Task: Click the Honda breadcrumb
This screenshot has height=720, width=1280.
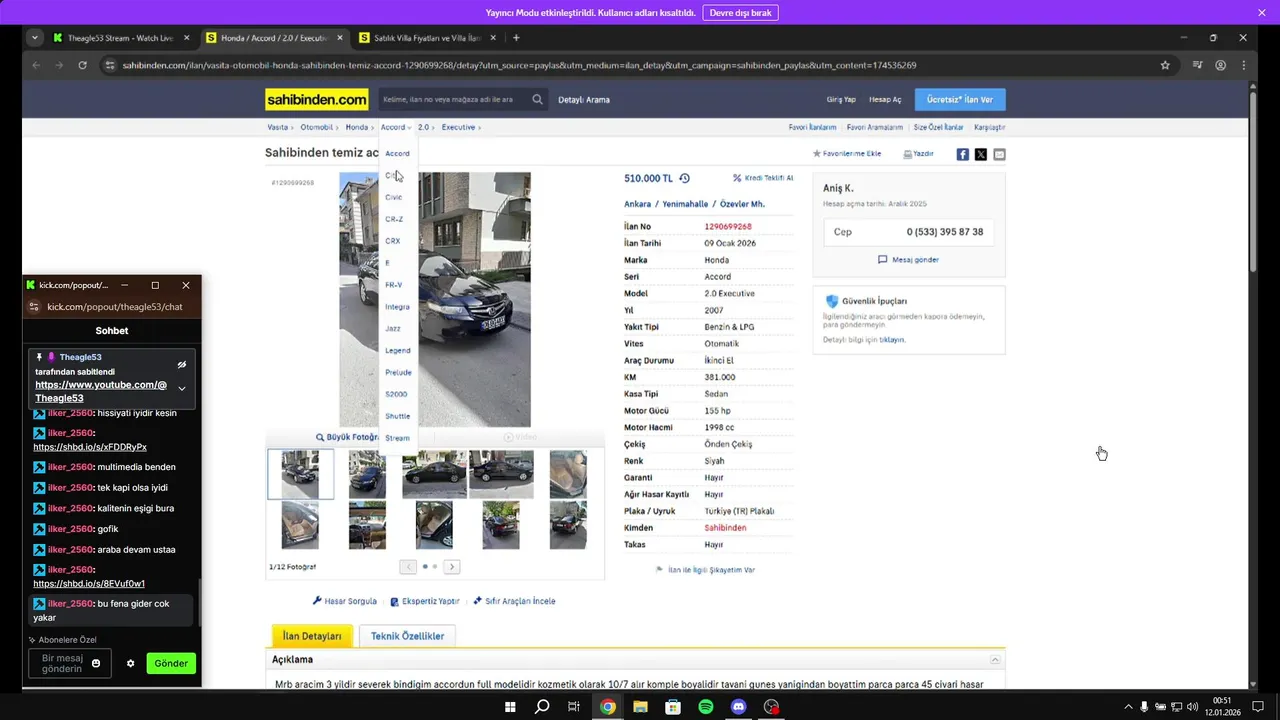Action: point(357,127)
